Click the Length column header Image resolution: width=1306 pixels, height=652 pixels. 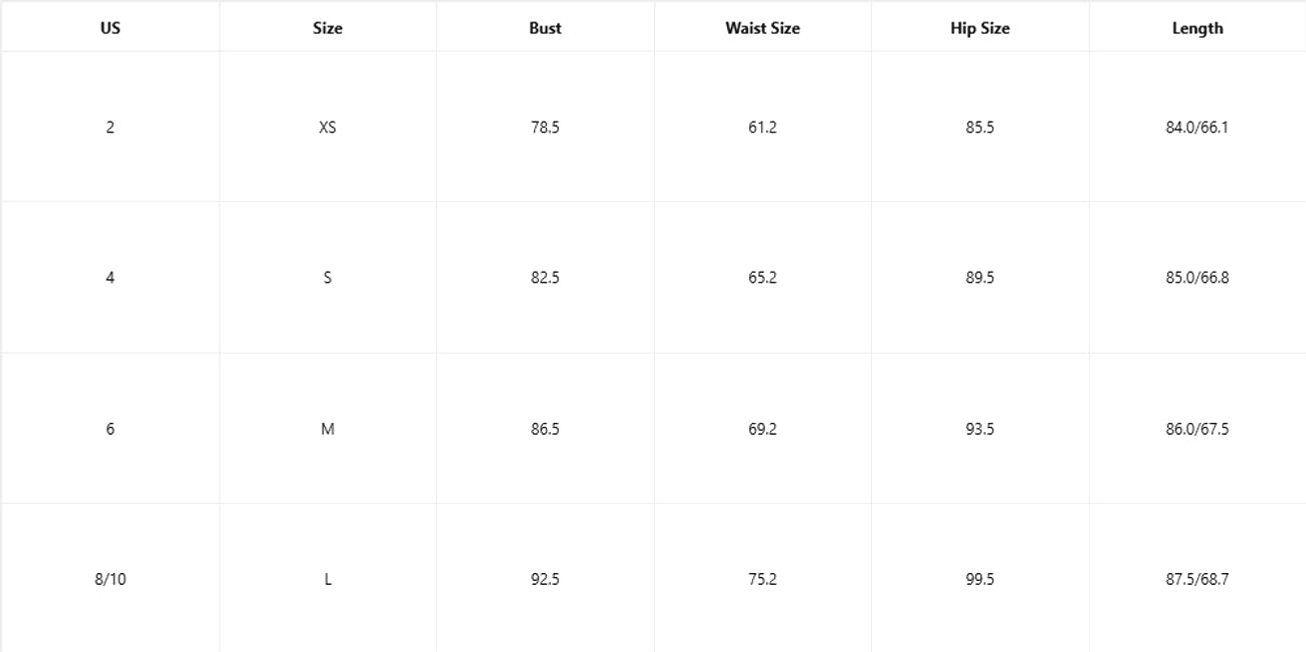click(x=1197, y=28)
